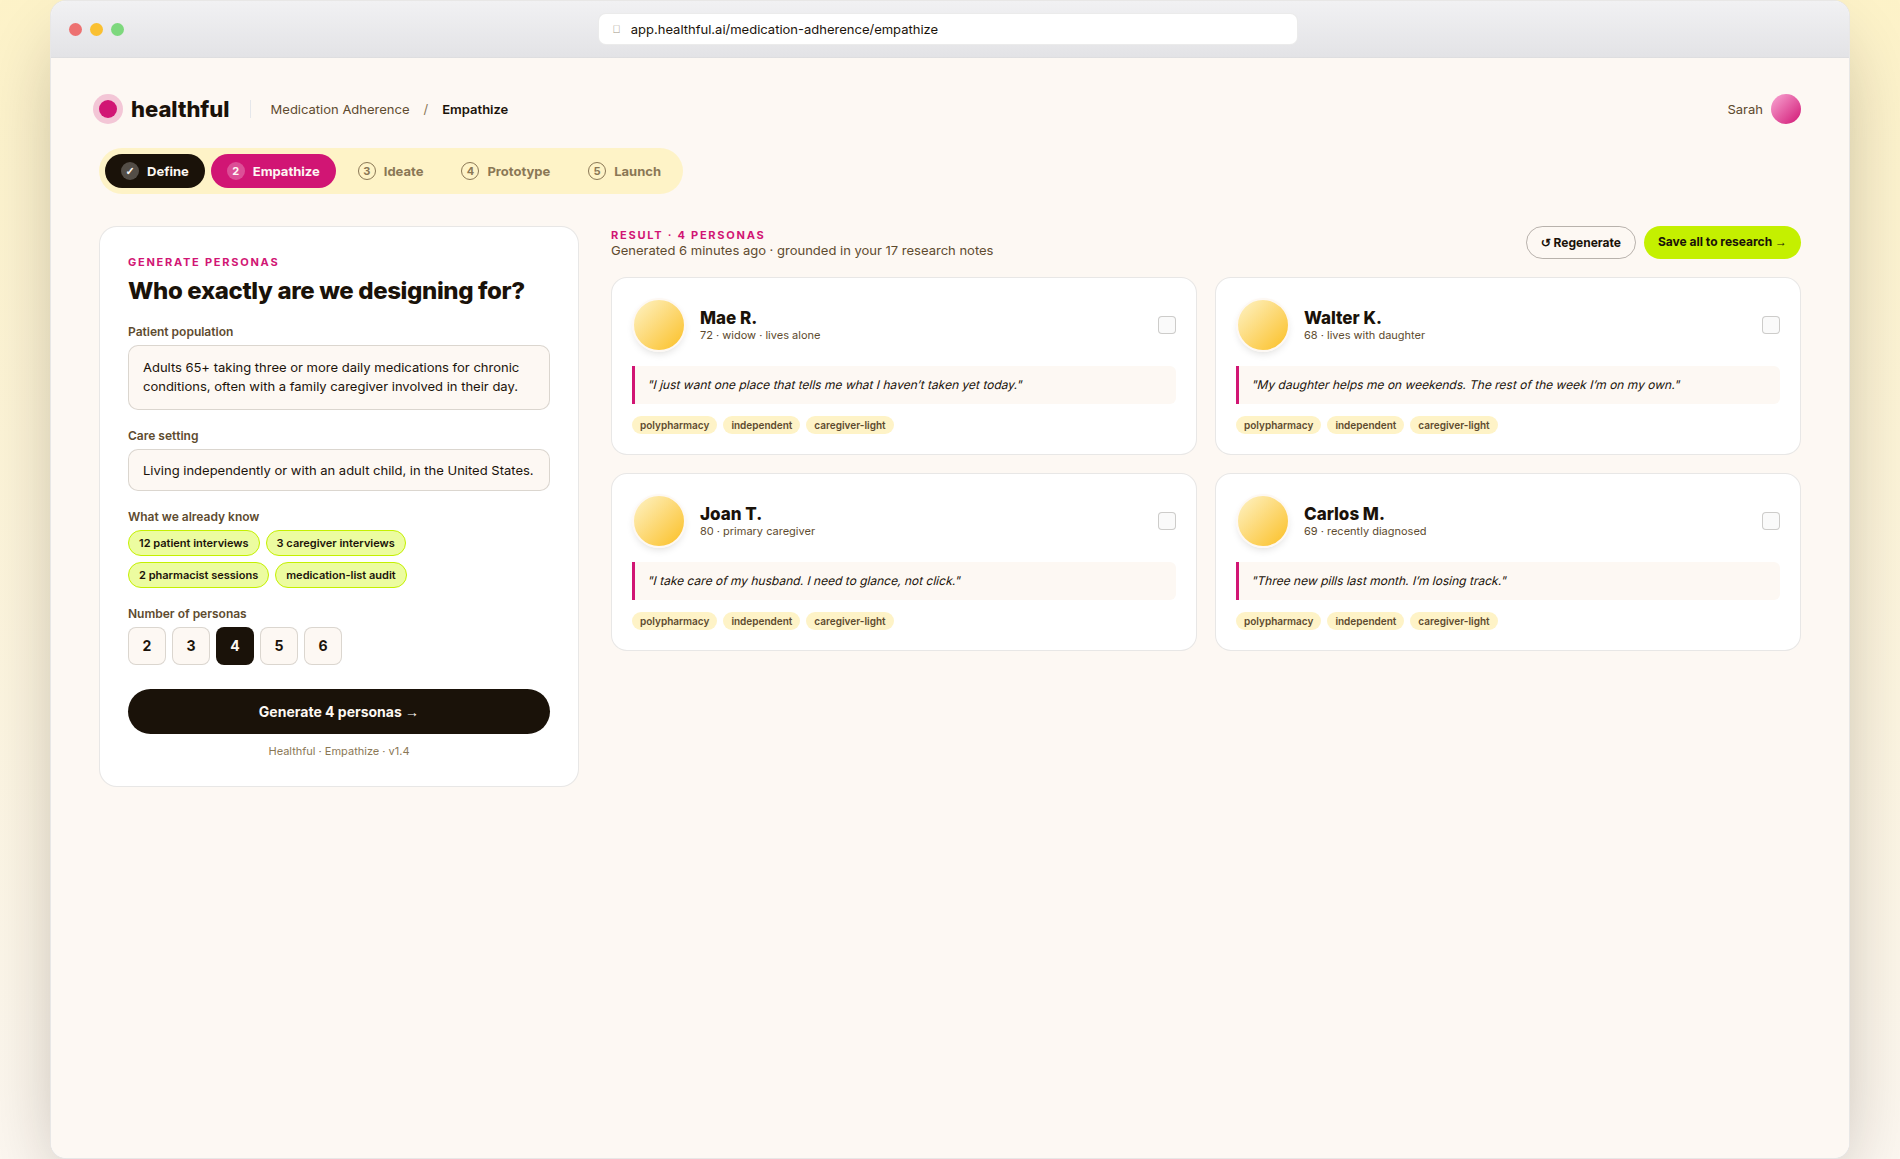Switch to the Ideate step
The width and height of the screenshot is (1900, 1159).
click(x=391, y=171)
